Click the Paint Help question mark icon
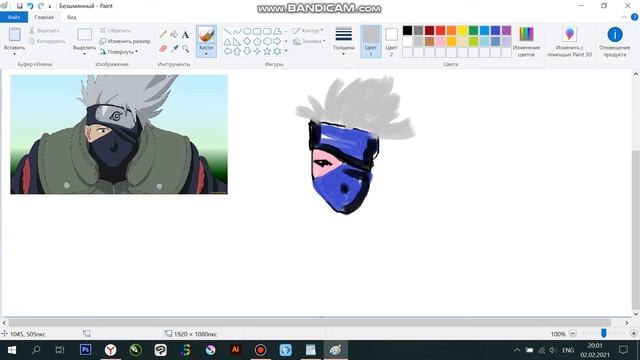Image resolution: width=640 pixels, height=360 pixels. 634,17
